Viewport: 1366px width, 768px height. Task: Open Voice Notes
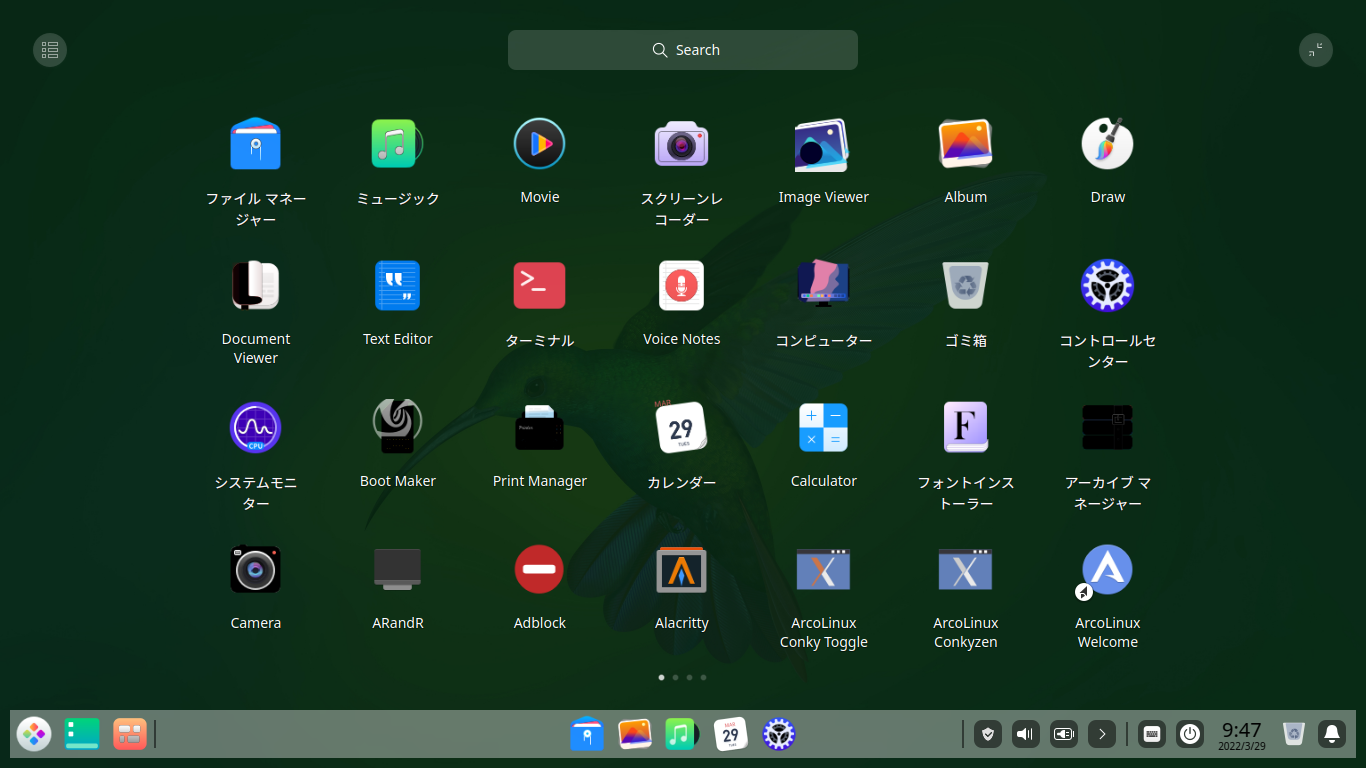click(x=682, y=287)
